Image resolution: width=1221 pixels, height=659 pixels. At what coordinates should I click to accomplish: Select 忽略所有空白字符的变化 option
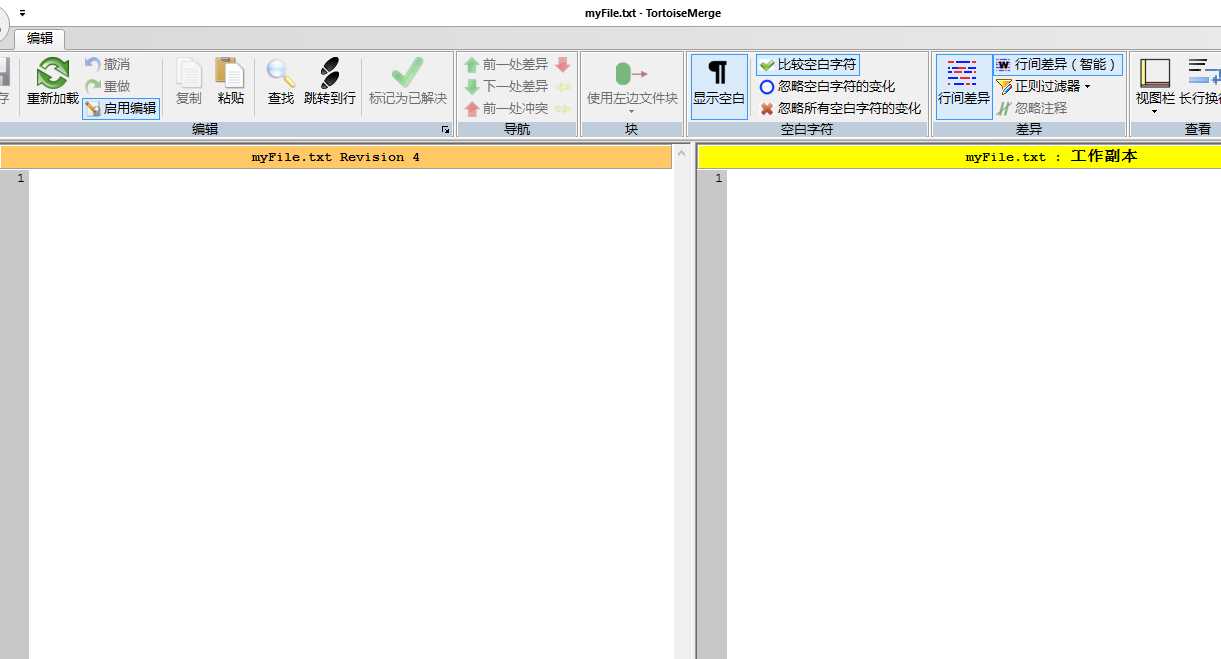tap(840, 108)
